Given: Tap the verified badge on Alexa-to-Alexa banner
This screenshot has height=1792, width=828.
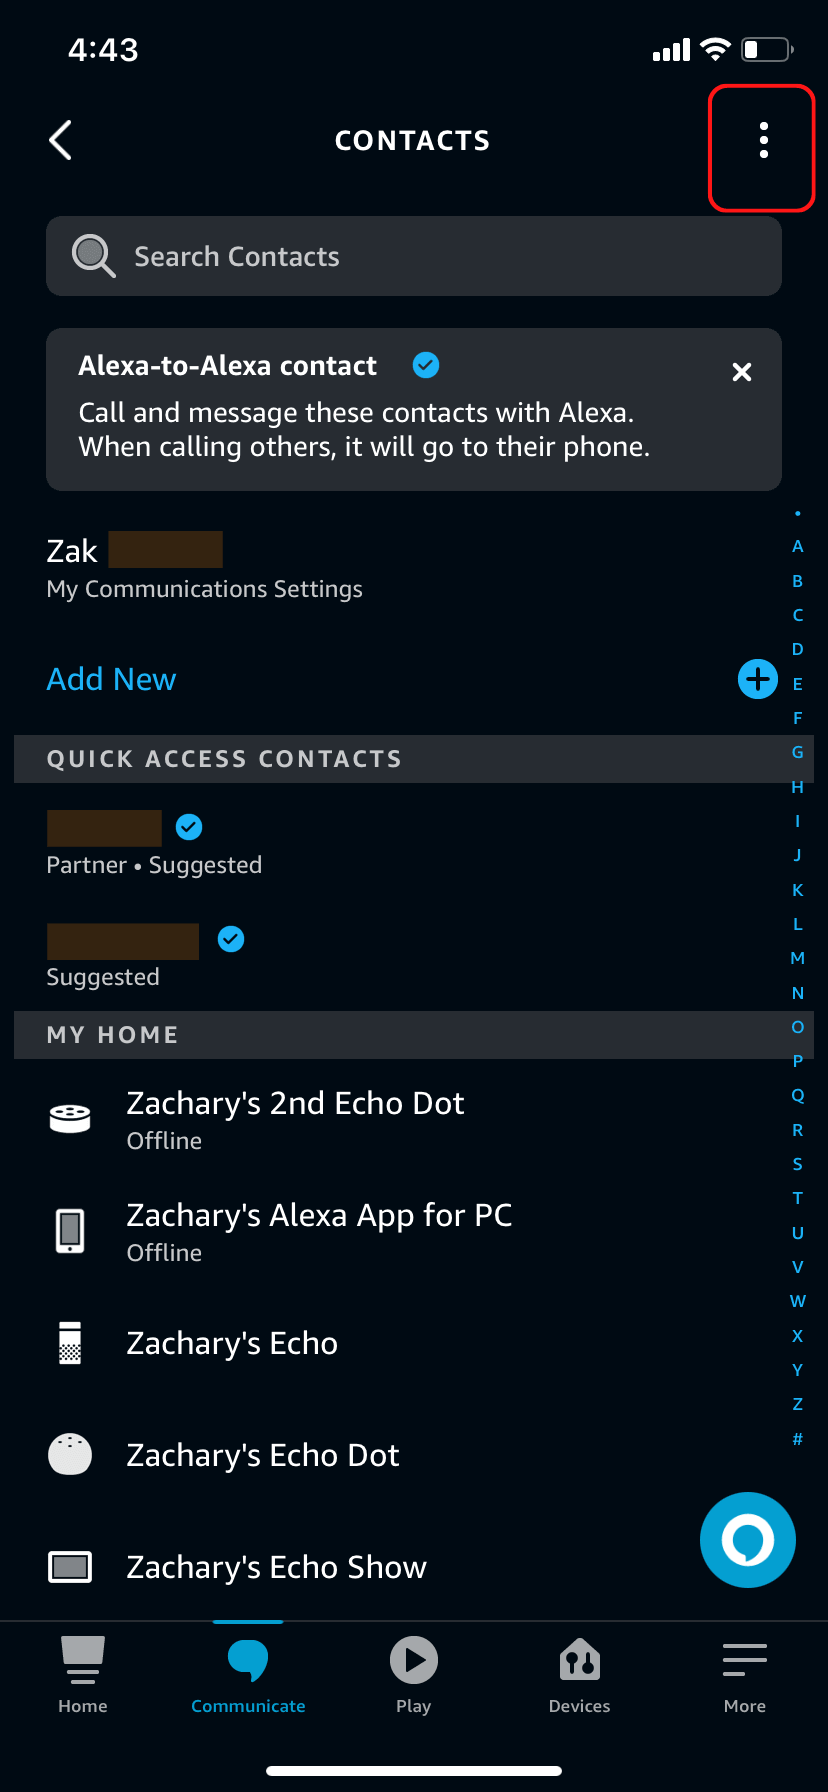Looking at the screenshot, I should 425,365.
